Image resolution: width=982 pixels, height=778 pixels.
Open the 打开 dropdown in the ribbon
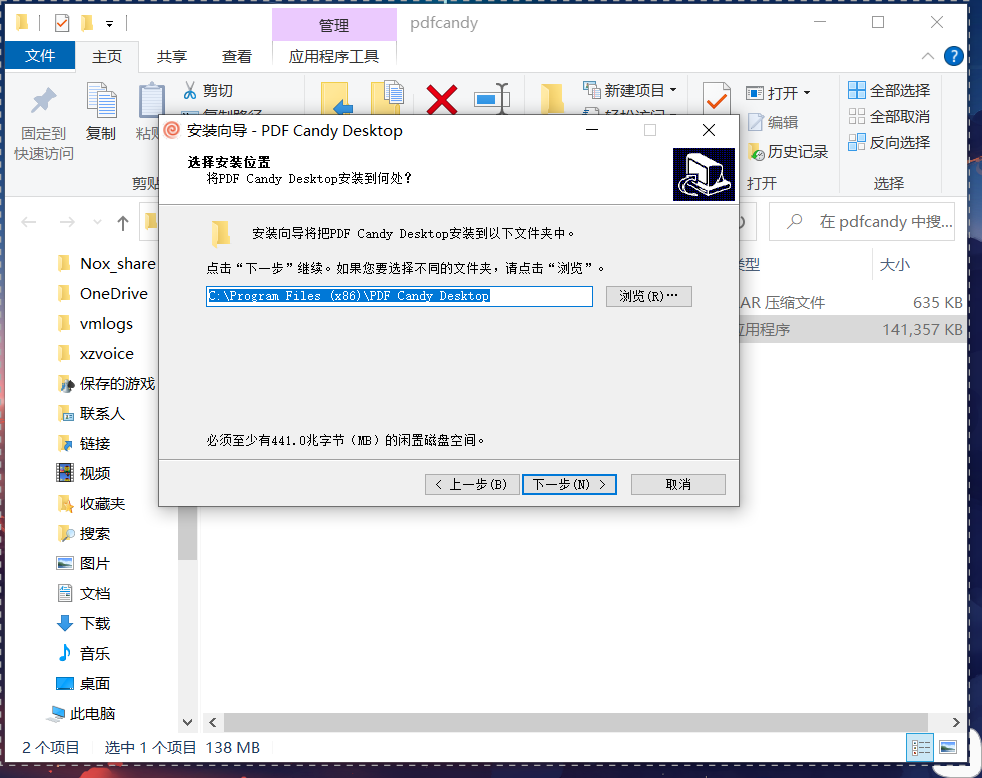778,93
